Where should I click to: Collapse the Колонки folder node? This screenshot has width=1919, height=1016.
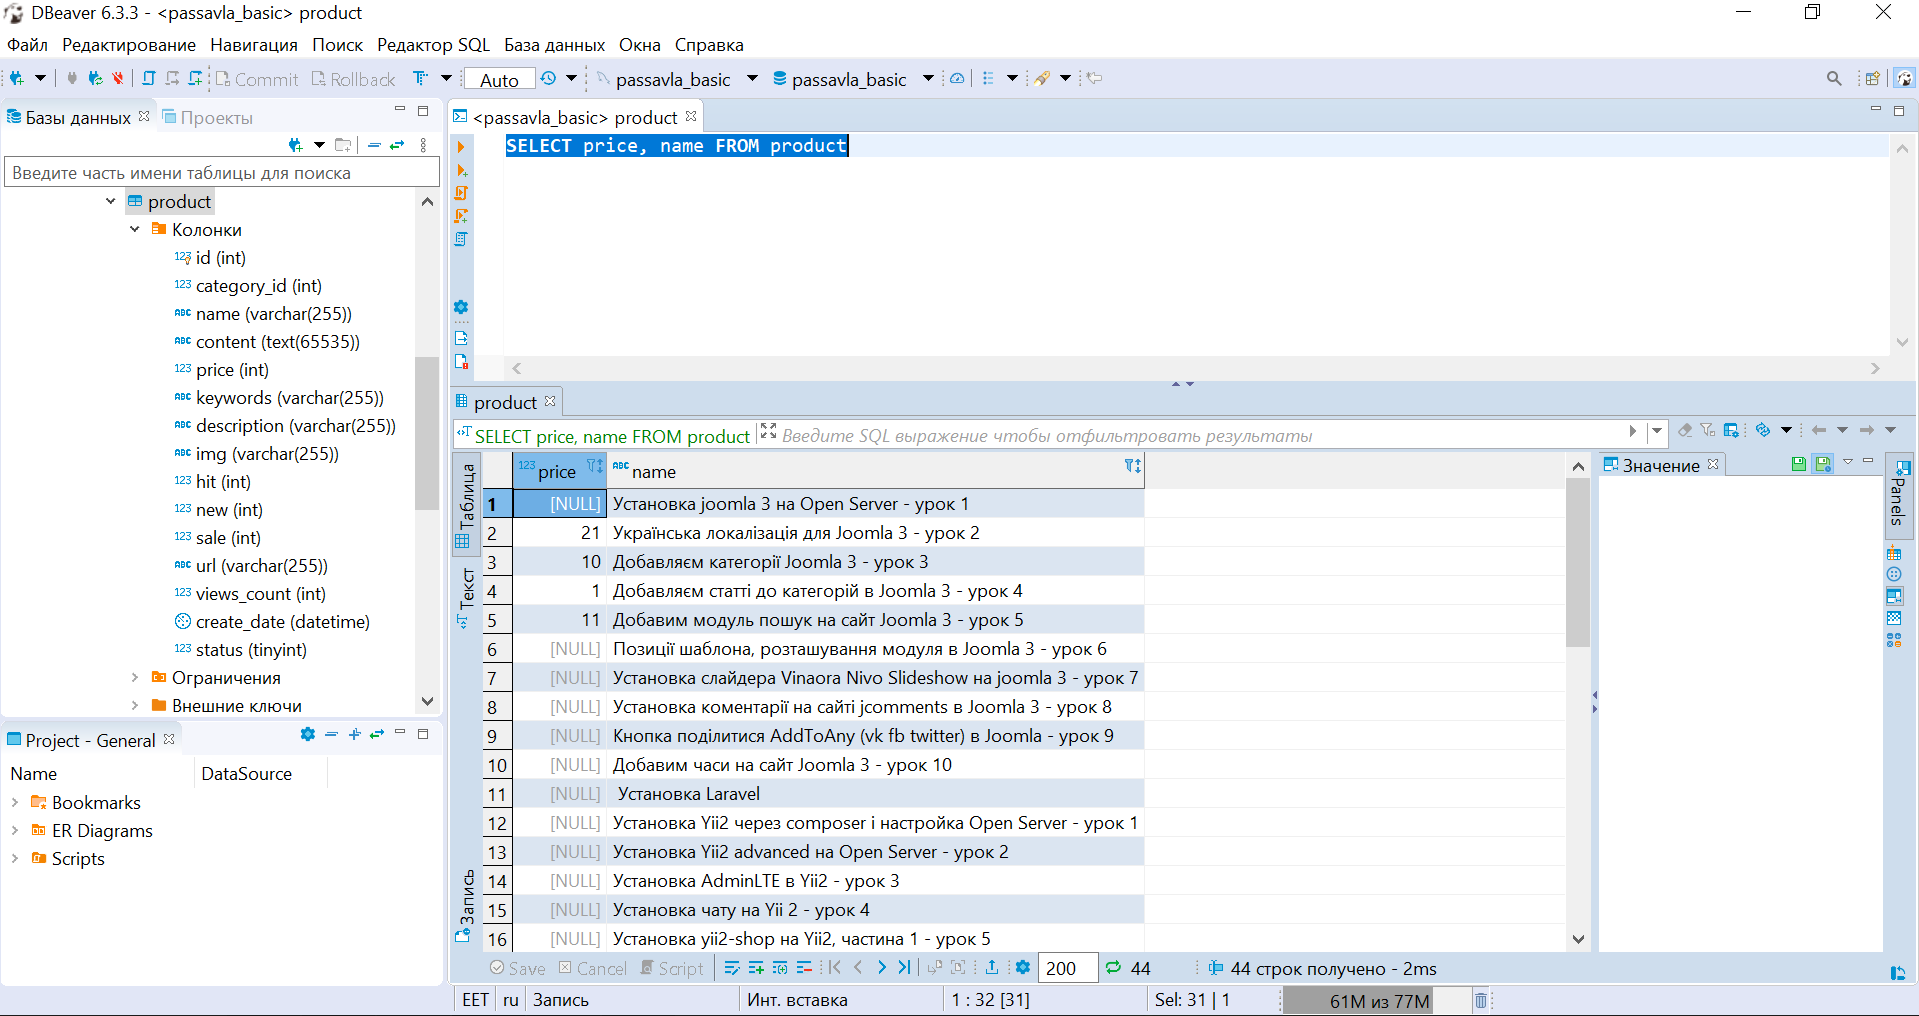(135, 229)
